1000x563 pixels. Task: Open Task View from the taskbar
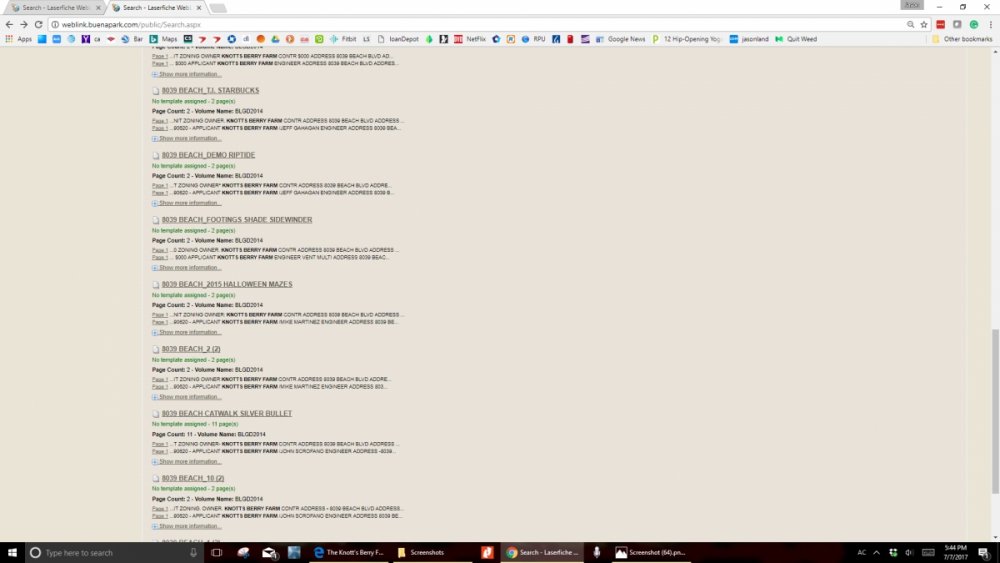pyautogui.click(x=216, y=552)
